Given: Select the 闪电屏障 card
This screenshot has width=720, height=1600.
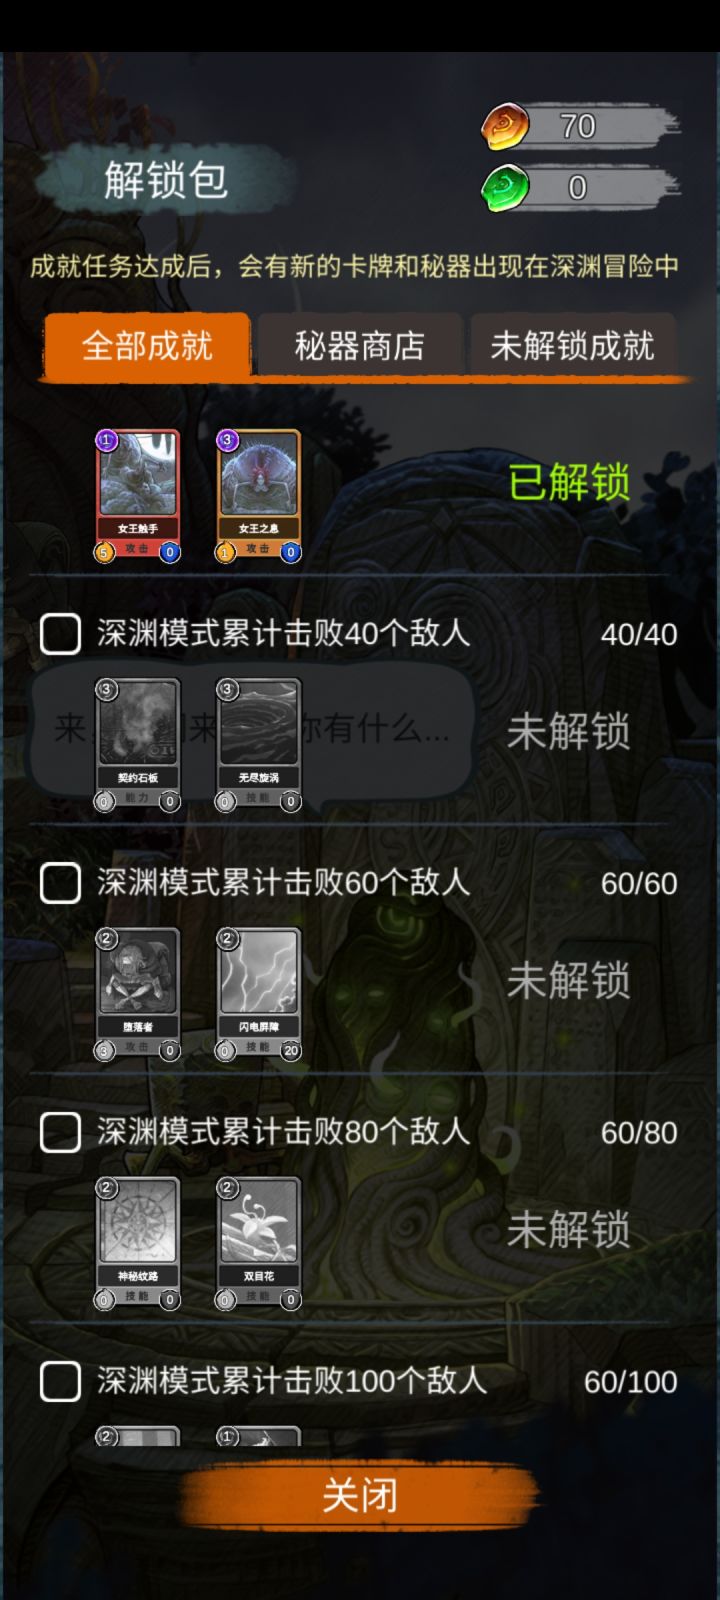Looking at the screenshot, I should coord(259,994).
